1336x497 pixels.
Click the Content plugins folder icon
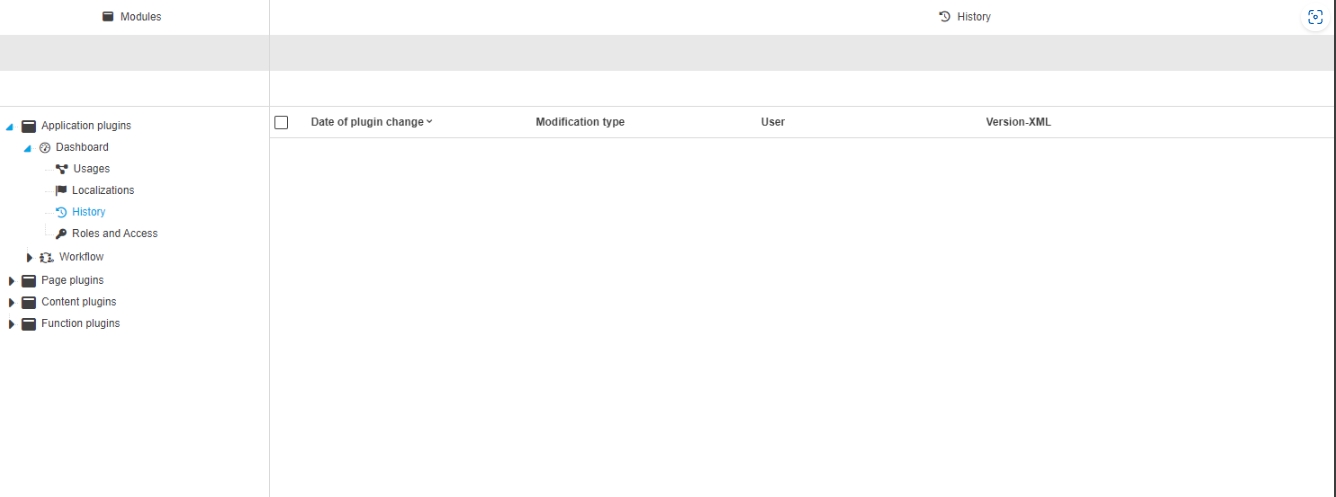point(29,302)
